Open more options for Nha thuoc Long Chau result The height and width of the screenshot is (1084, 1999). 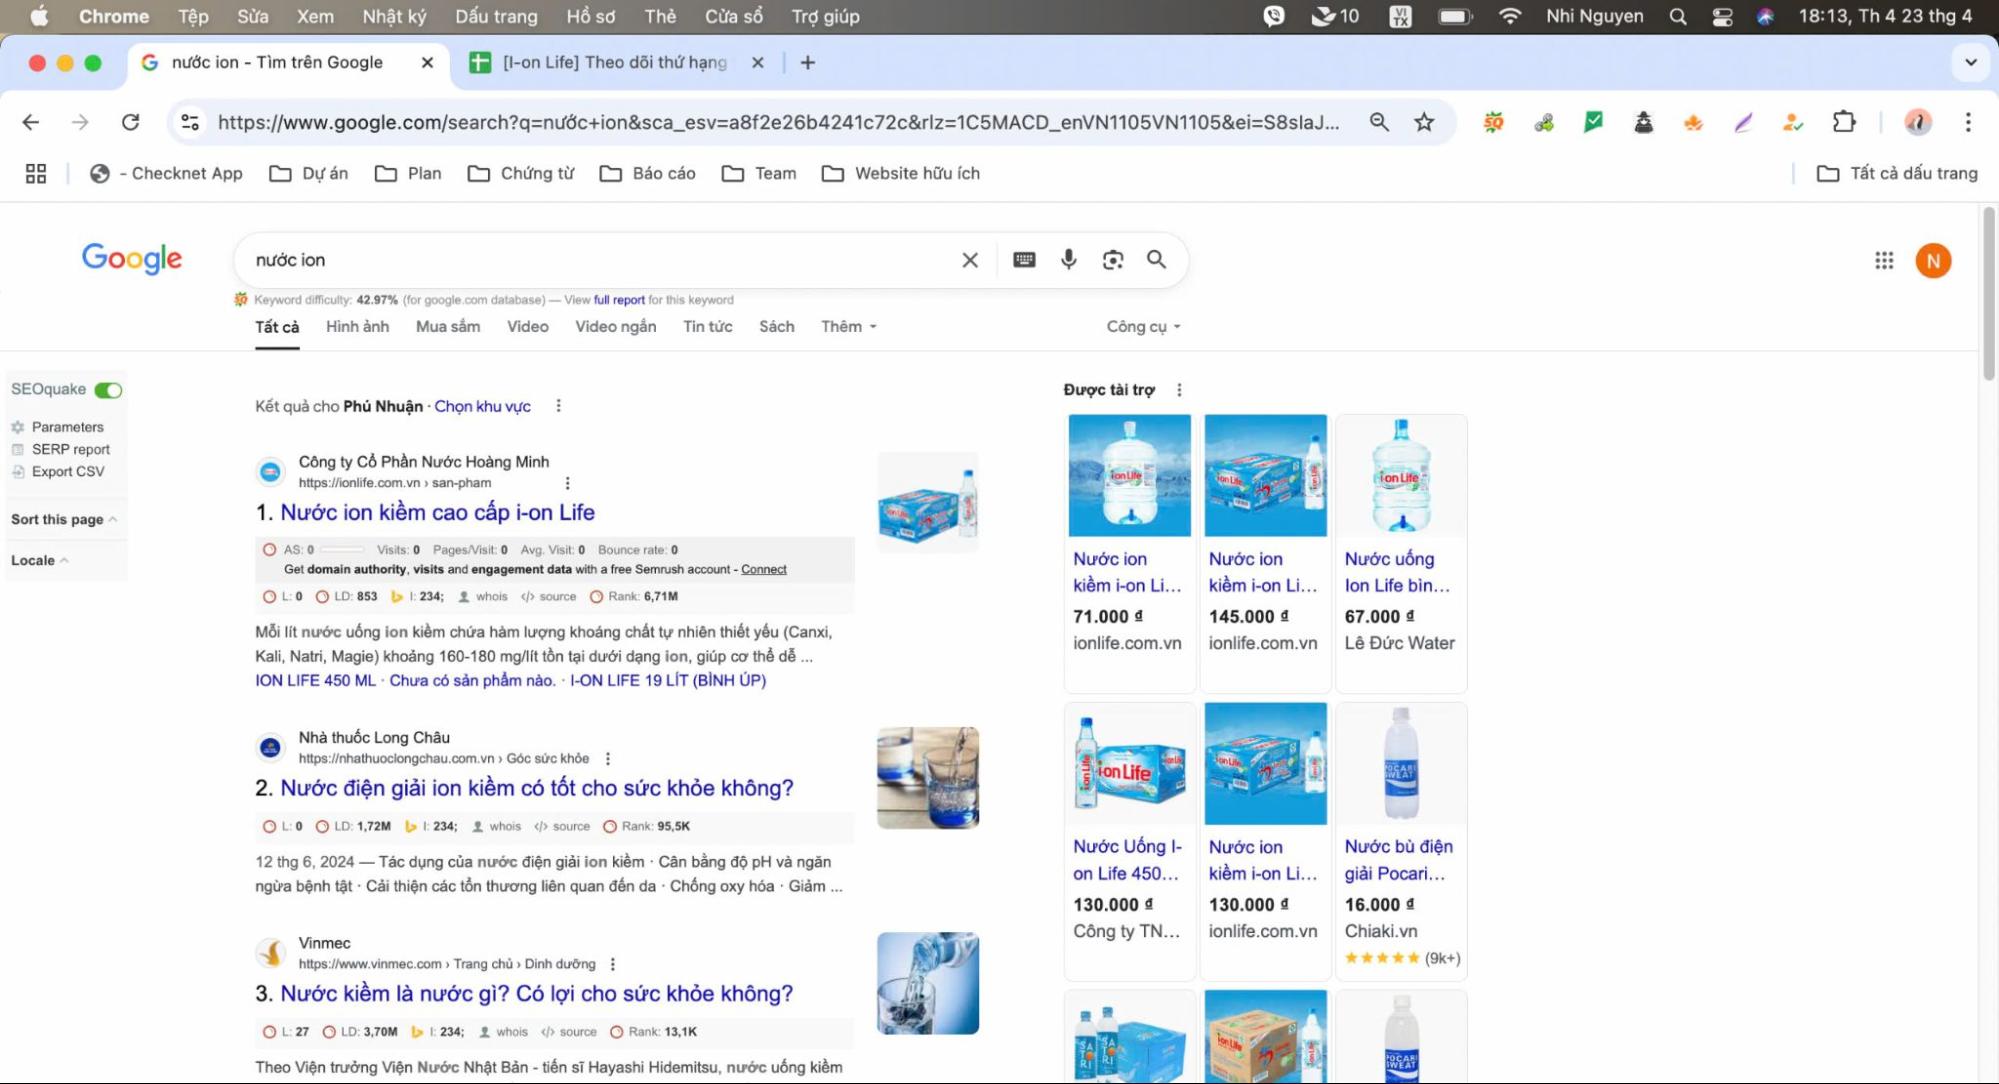pyautogui.click(x=608, y=759)
